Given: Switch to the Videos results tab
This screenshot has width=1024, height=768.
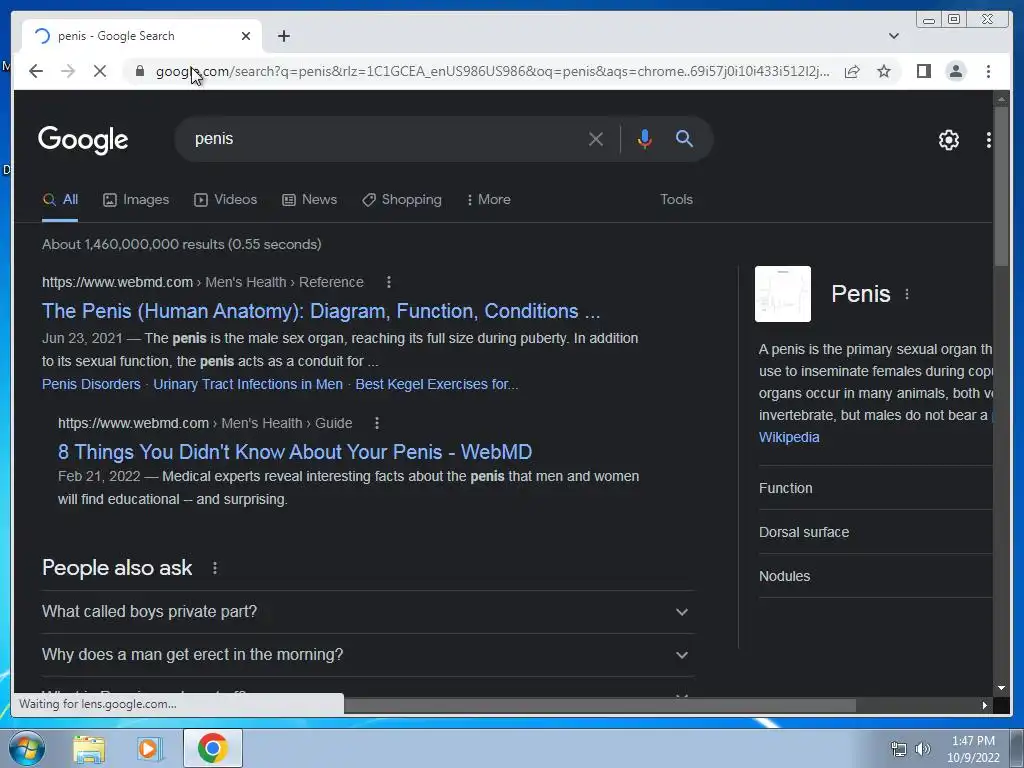Looking at the screenshot, I should click(226, 200).
